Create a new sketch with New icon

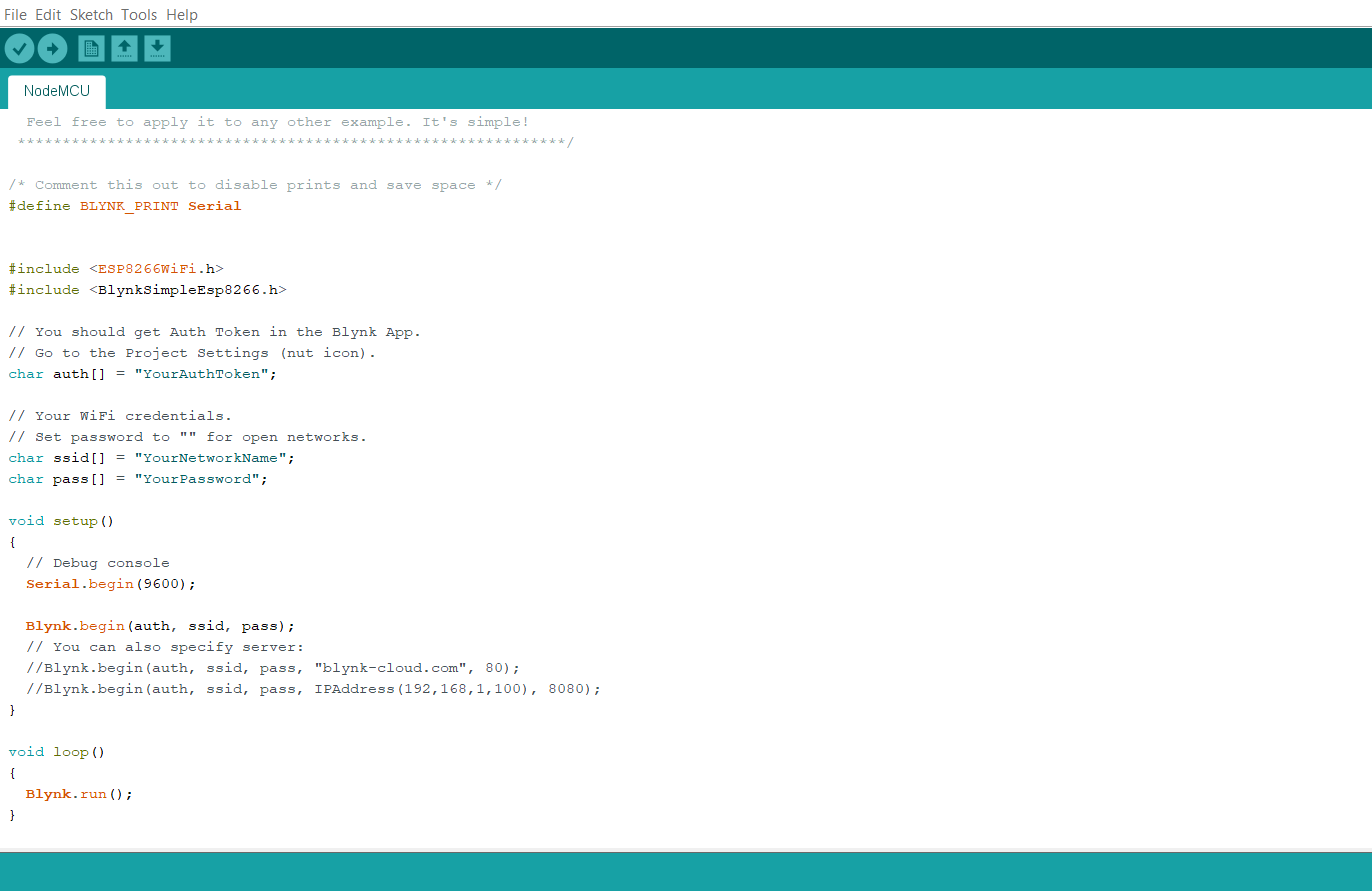coord(91,48)
